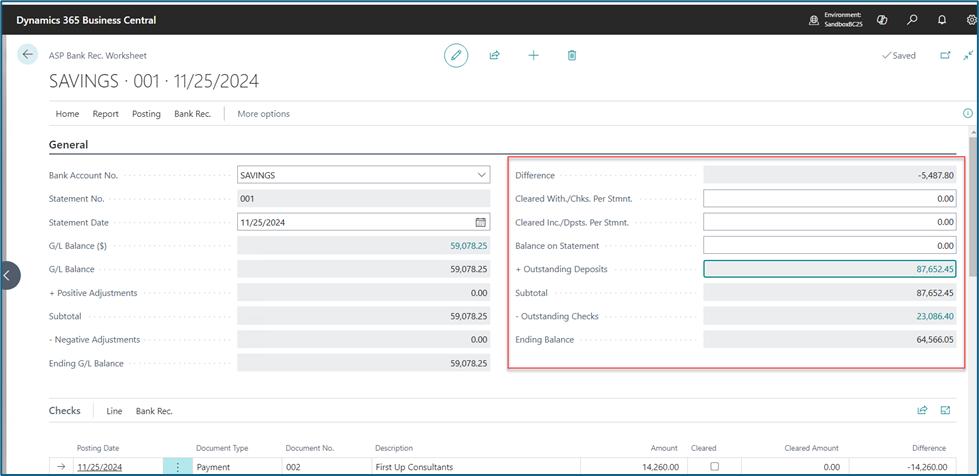
Task: Select the -14,260.00 difference cell
Action: click(902, 467)
